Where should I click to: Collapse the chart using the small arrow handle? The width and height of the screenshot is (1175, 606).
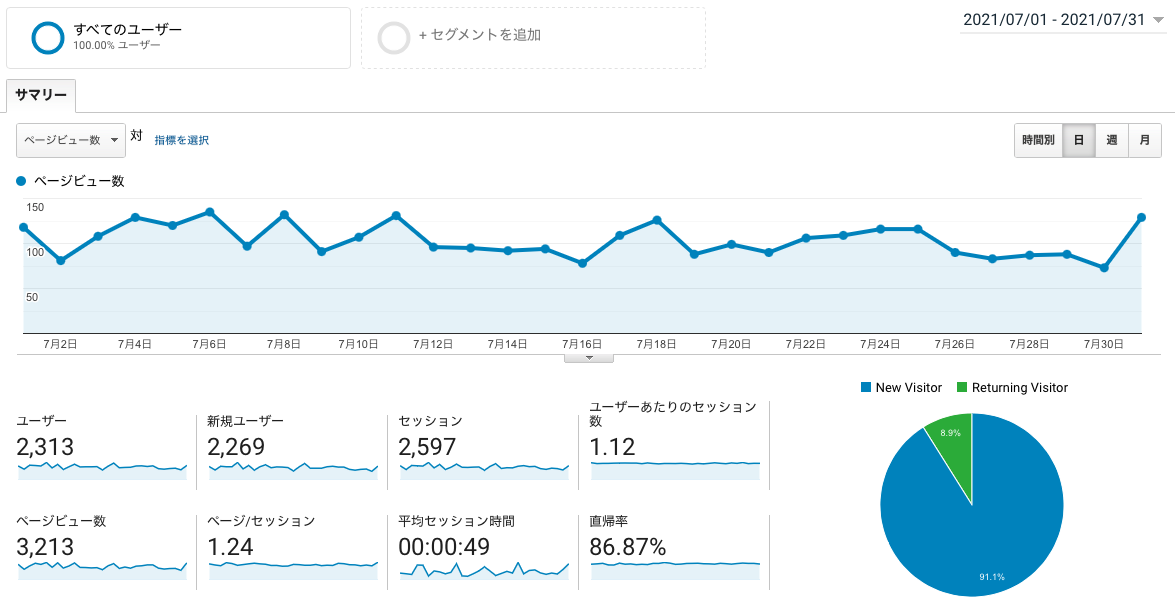[x=589, y=358]
